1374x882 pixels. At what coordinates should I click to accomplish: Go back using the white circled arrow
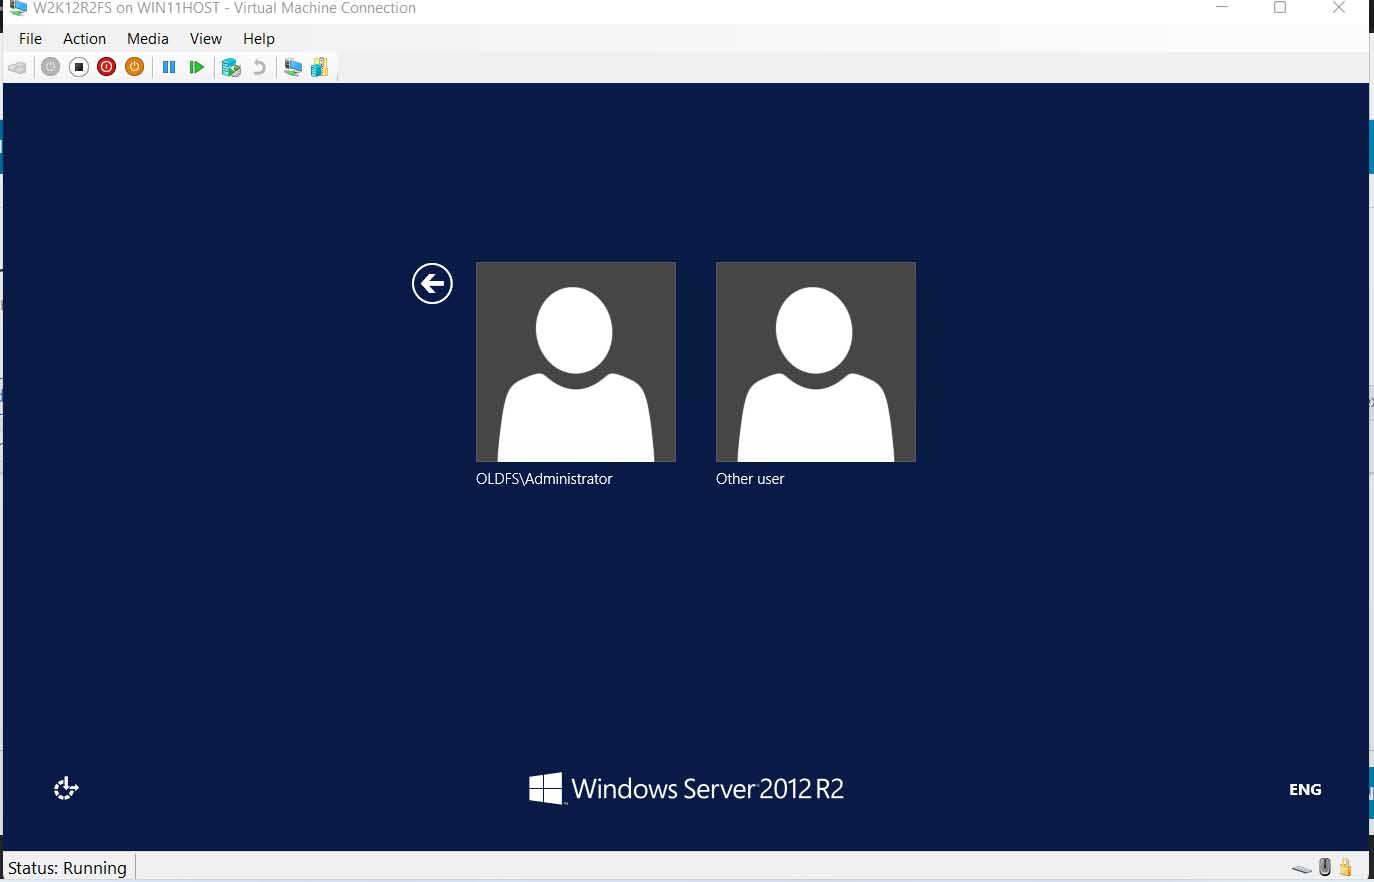point(432,283)
